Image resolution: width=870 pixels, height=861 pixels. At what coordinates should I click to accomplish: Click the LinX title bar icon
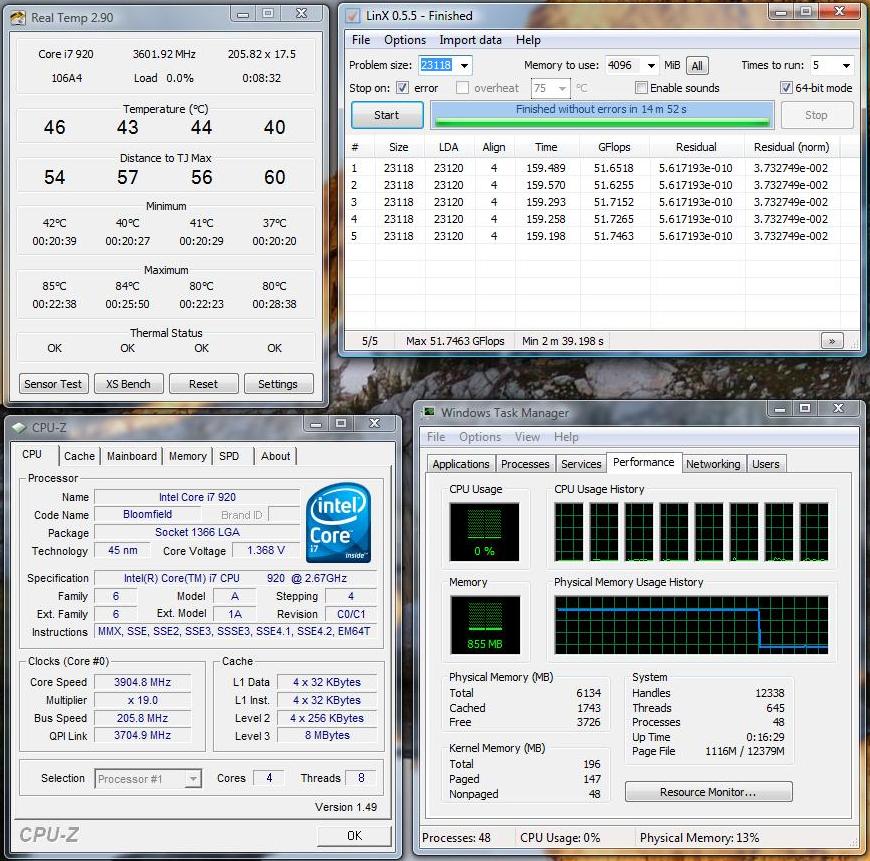[x=352, y=16]
